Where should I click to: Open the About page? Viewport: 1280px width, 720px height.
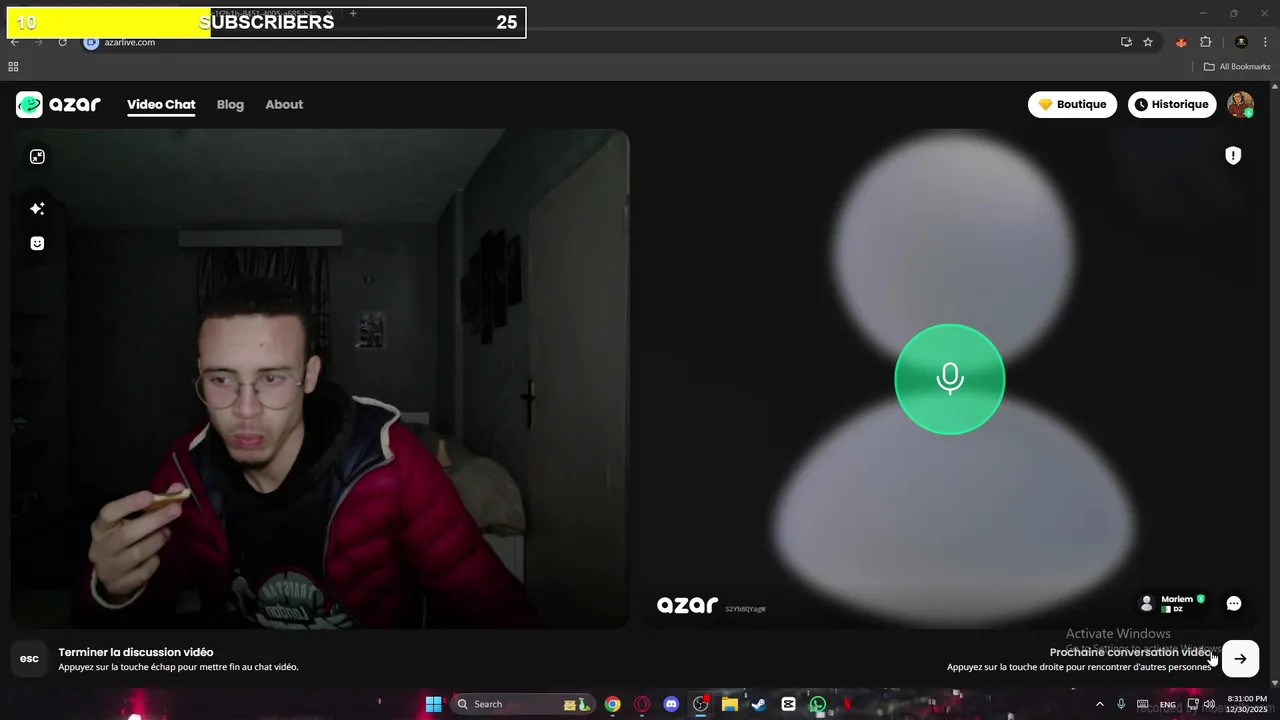pyautogui.click(x=284, y=104)
